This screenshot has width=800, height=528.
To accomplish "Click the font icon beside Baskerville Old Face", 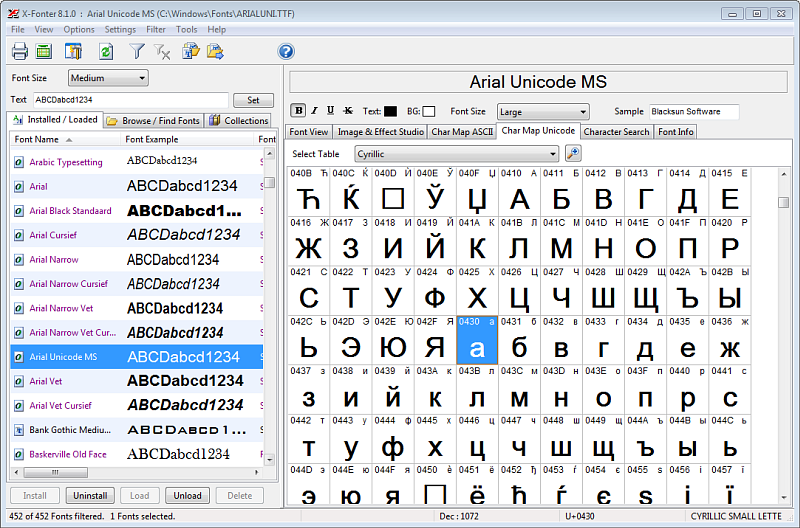I will [x=18, y=454].
